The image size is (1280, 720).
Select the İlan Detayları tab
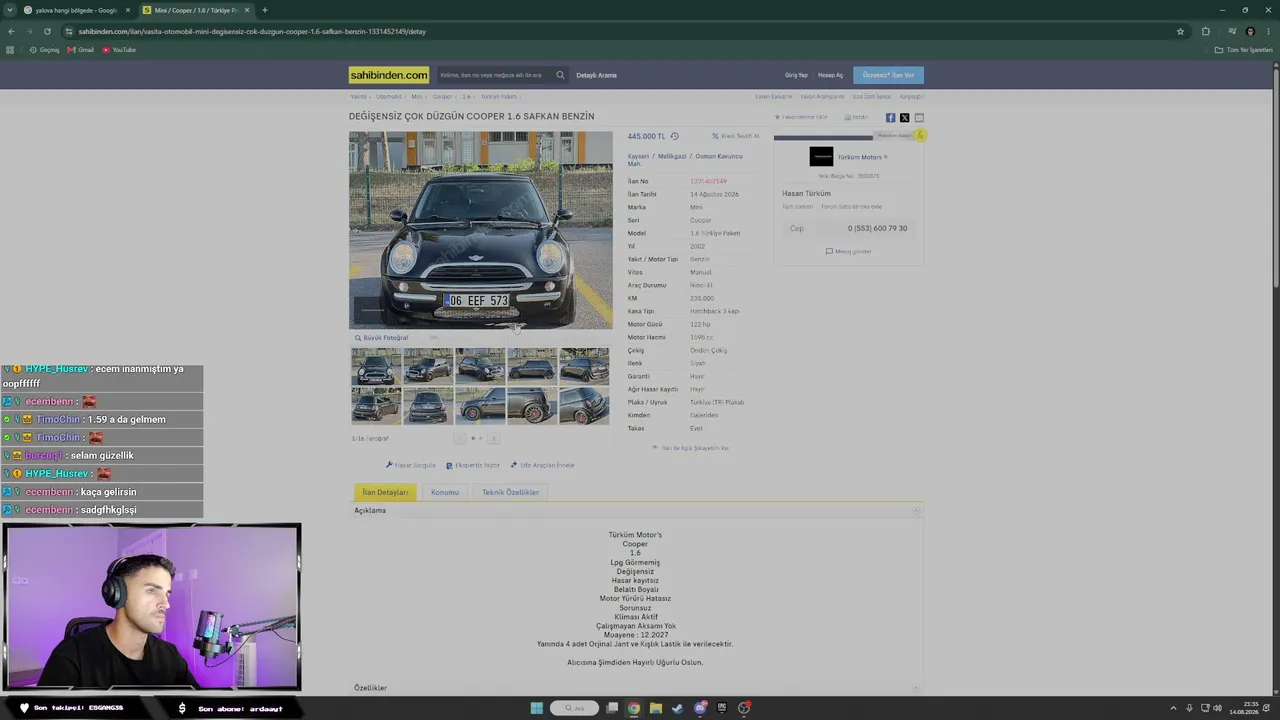(x=385, y=492)
